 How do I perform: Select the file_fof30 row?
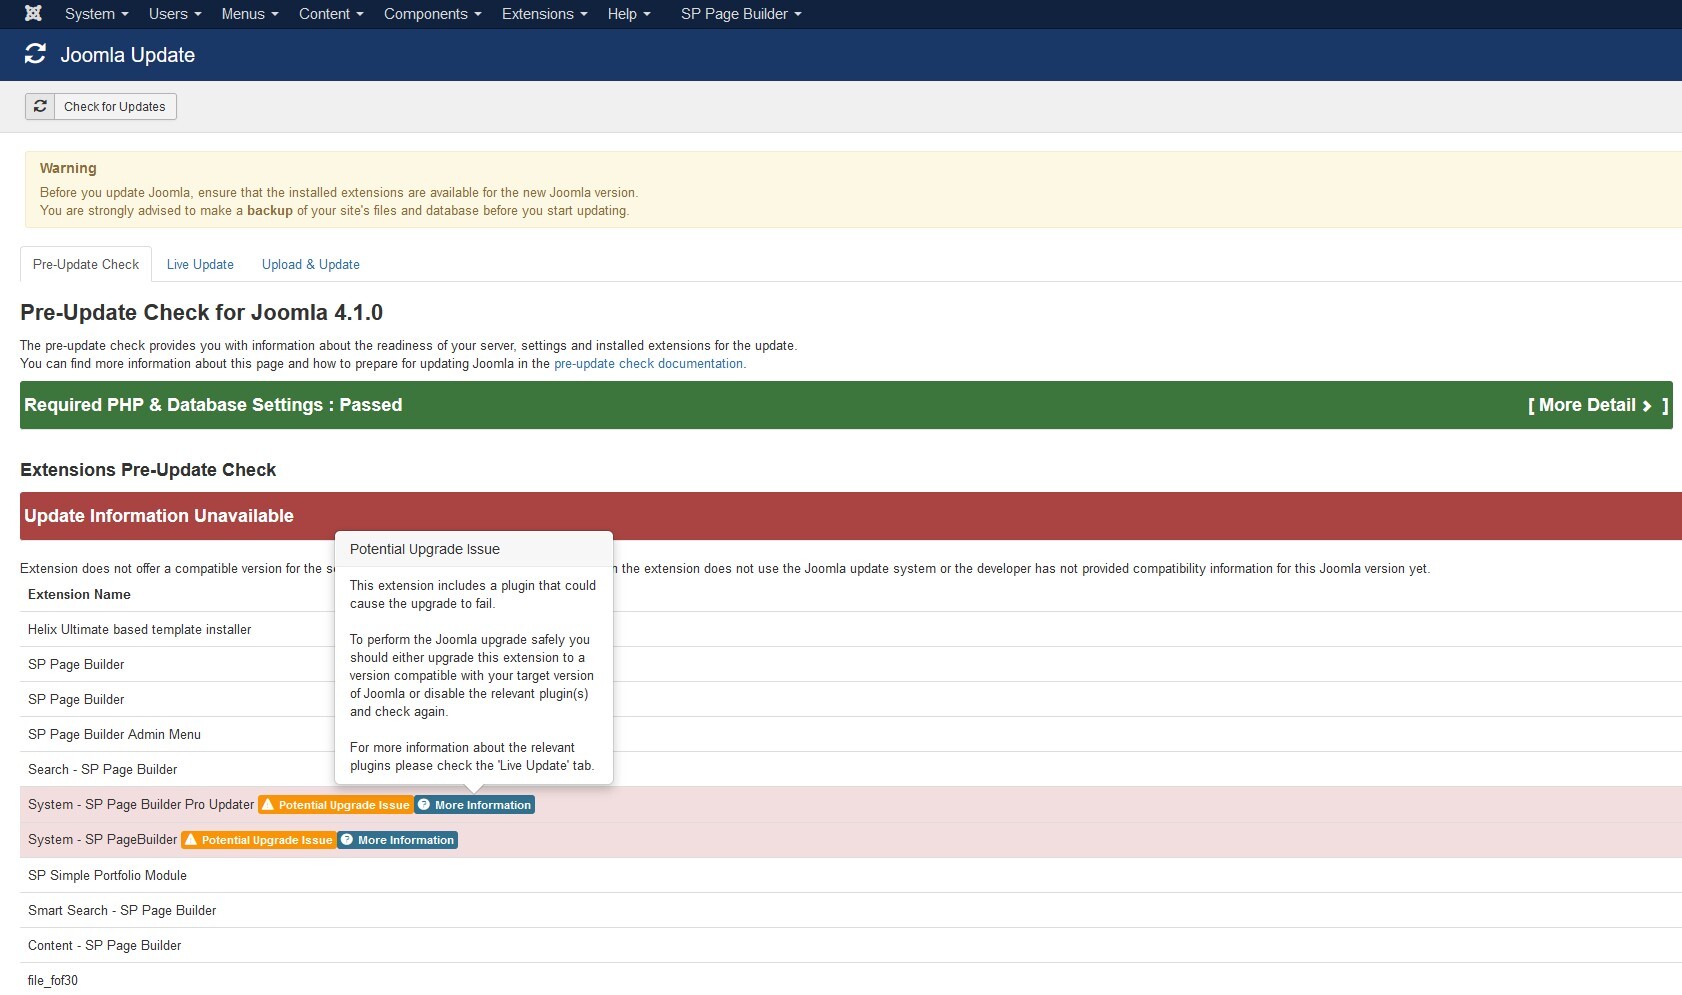(x=851, y=979)
